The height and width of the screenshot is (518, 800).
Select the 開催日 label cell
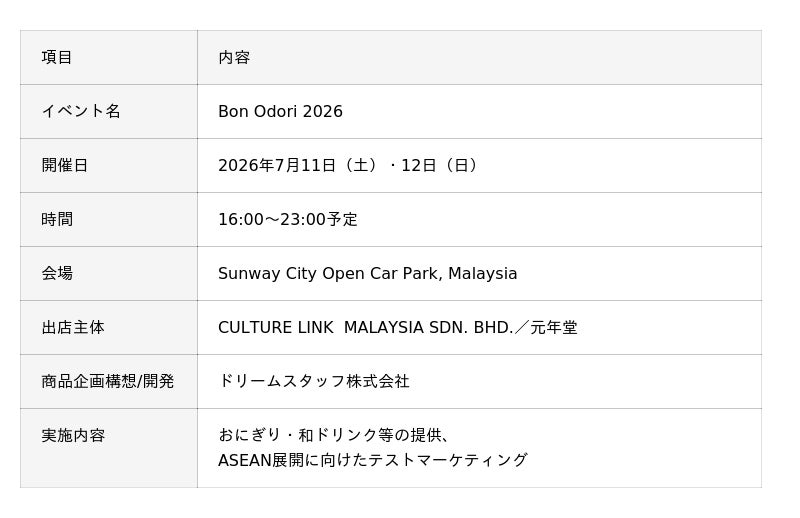click(x=109, y=165)
